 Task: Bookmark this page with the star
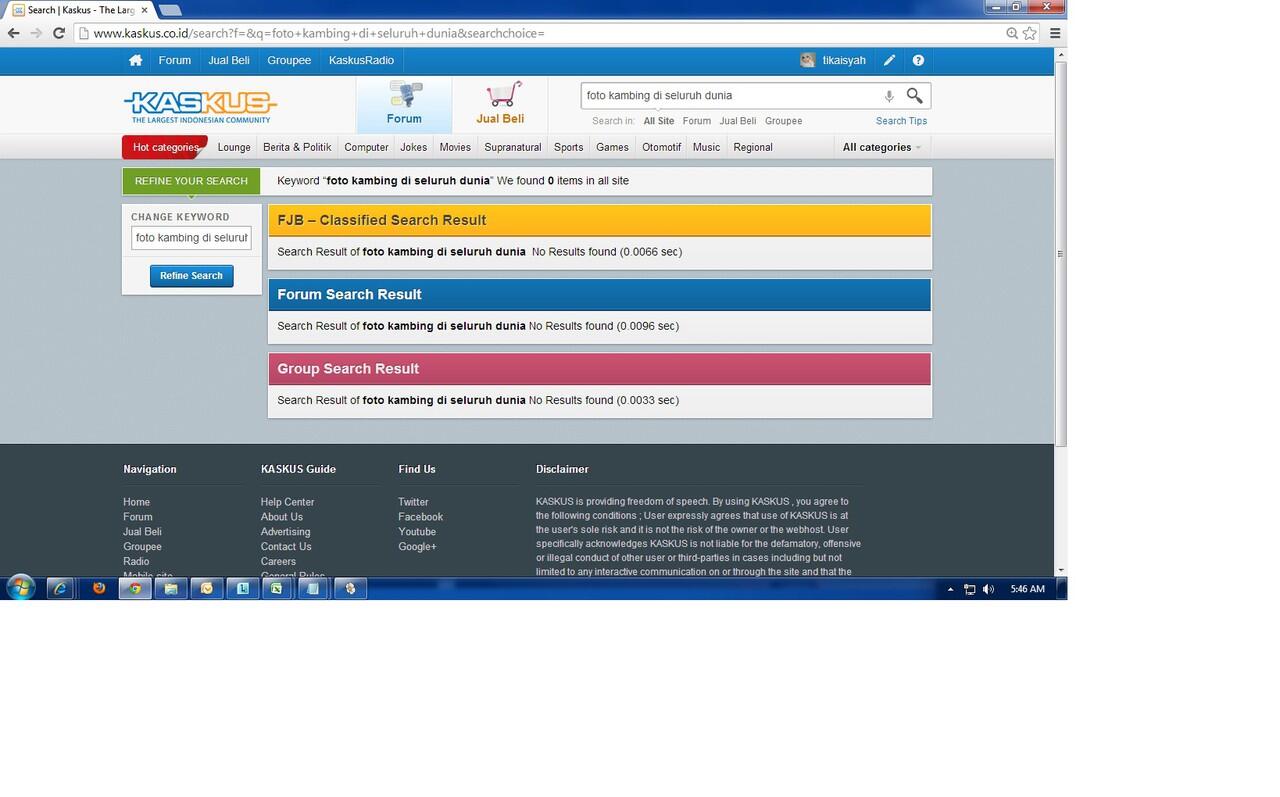pyautogui.click(x=1029, y=33)
